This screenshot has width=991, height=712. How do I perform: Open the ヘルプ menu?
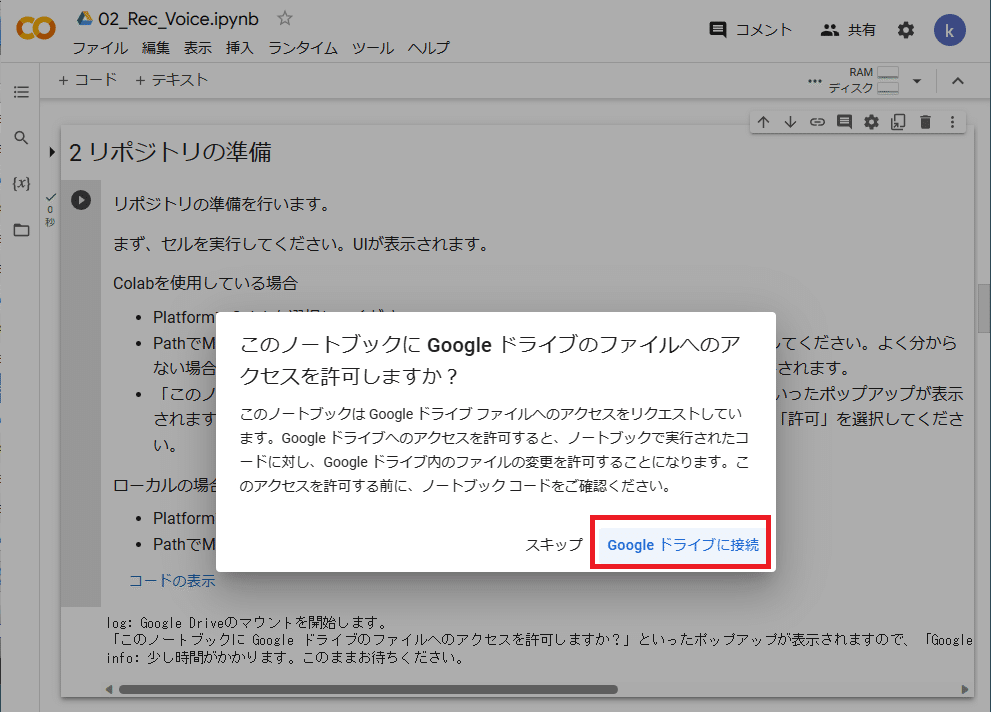[x=429, y=48]
